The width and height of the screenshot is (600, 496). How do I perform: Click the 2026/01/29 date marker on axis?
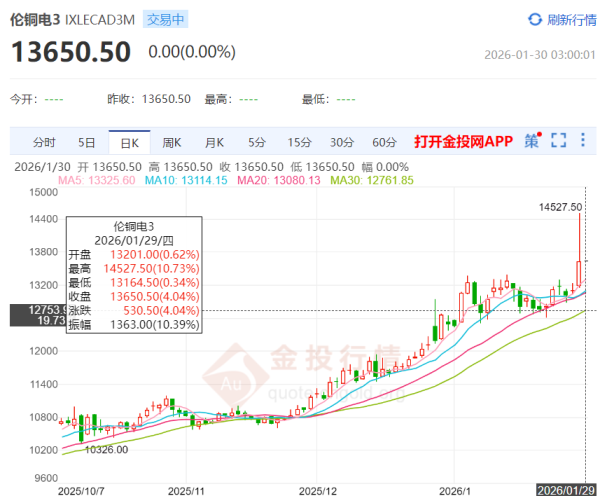click(x=566, y=490)
